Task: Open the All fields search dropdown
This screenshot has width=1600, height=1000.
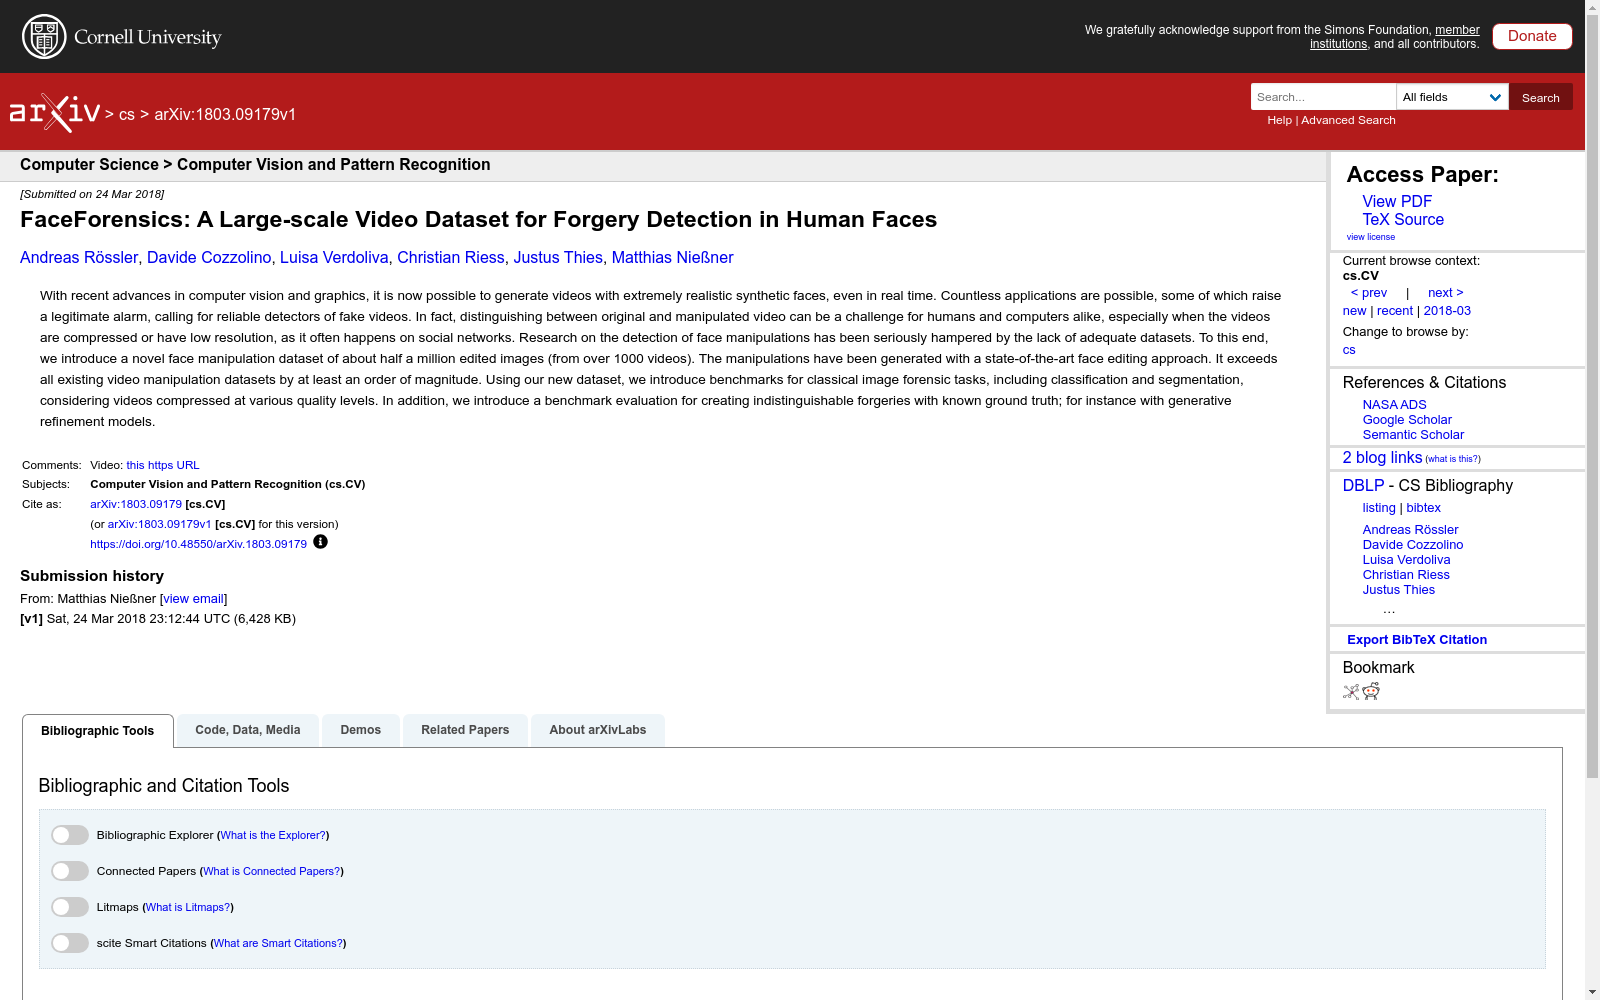Action: [1452, 97]
